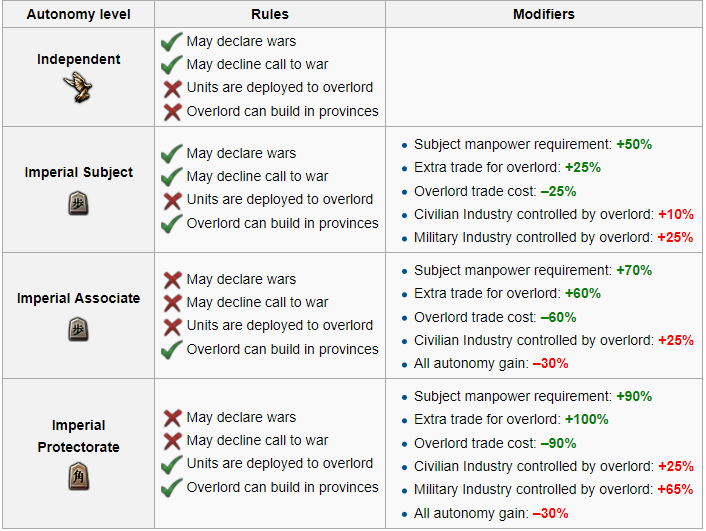706x531 pixels.
Task: Click green checkmark beside Imperial Associate's Overlord can build
Action: coord(171,349)
